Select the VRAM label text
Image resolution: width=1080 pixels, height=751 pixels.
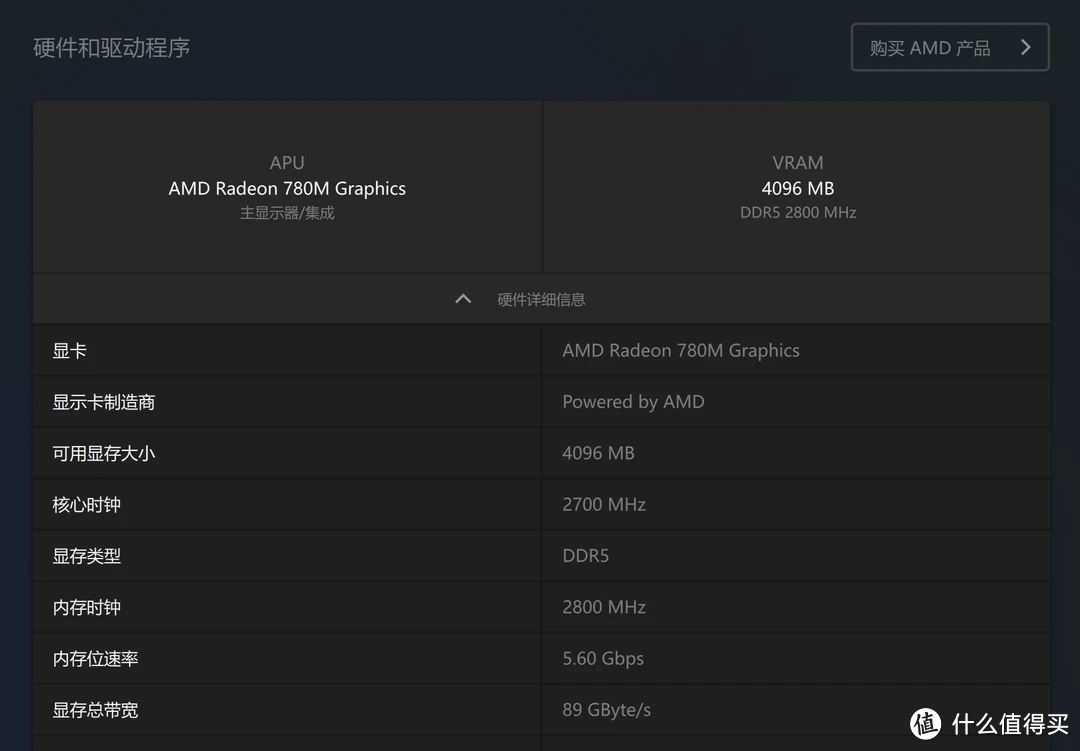pyautogui.click(x=798, y=163)
